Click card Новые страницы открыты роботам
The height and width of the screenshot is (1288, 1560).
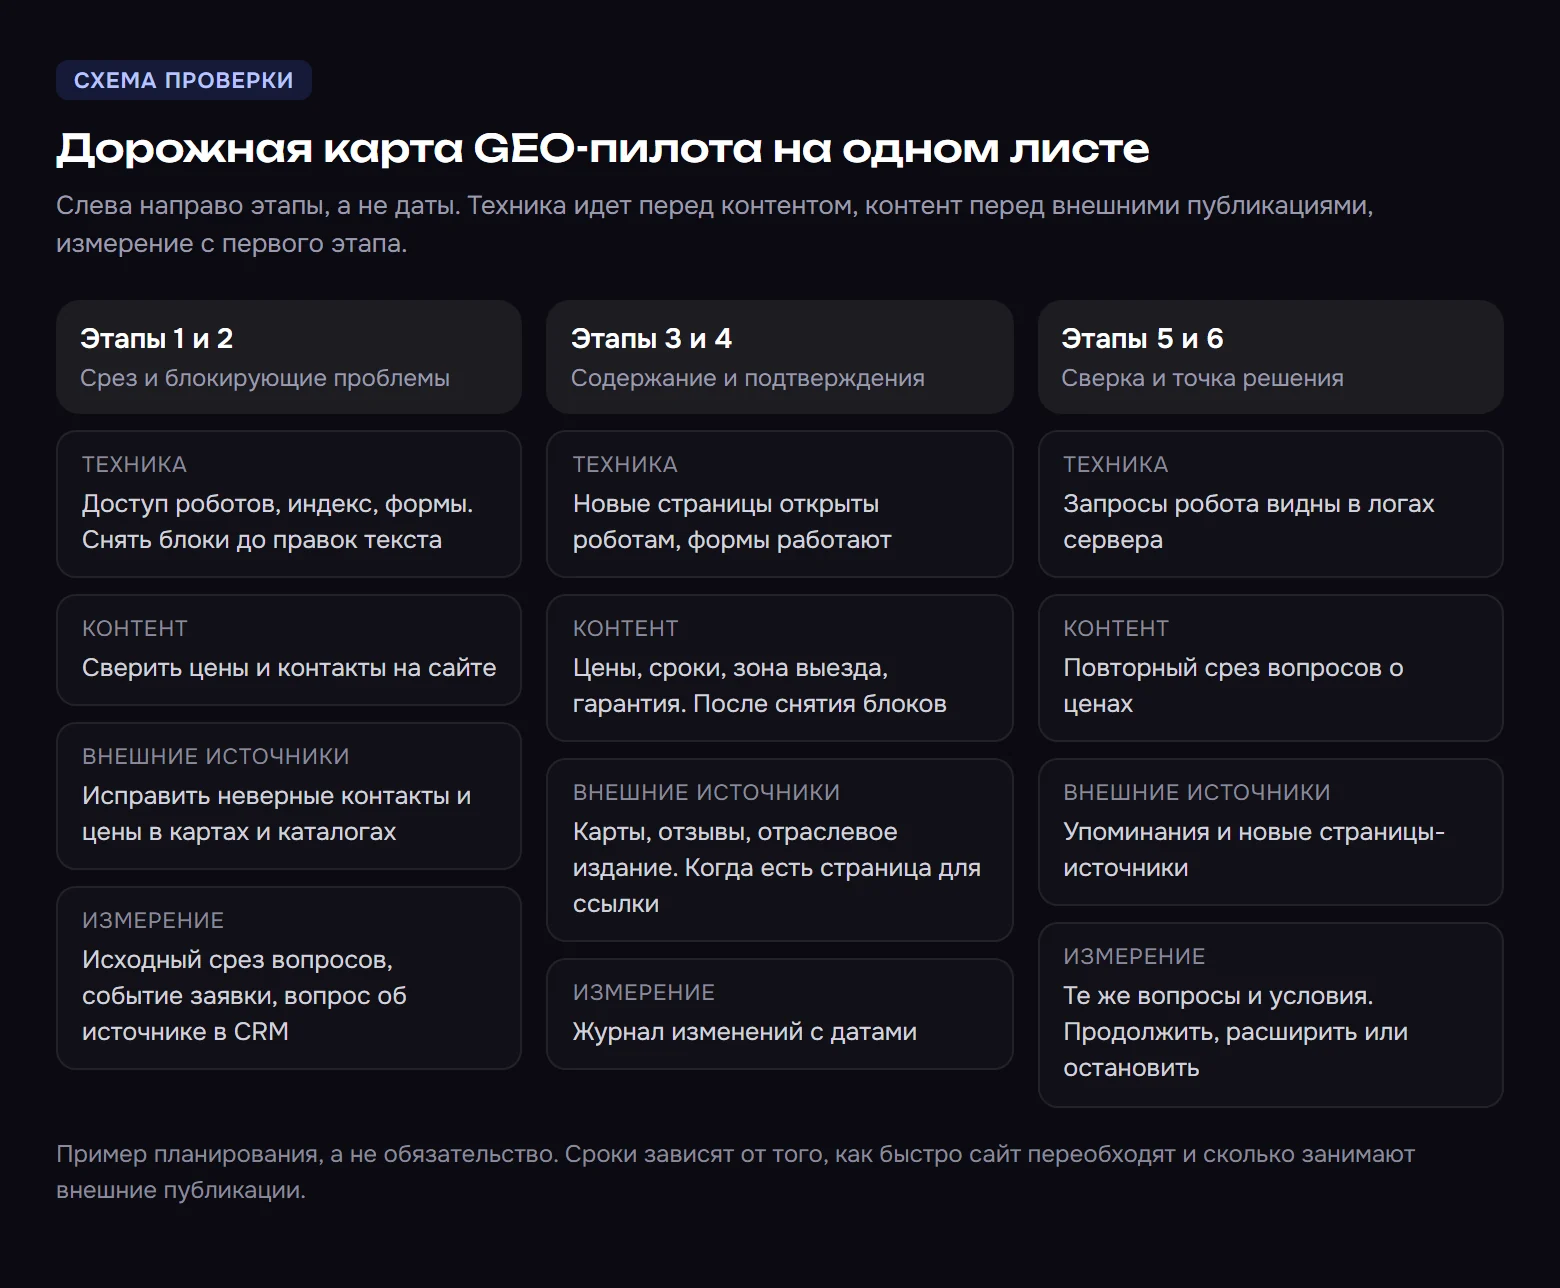pos(780,504)
